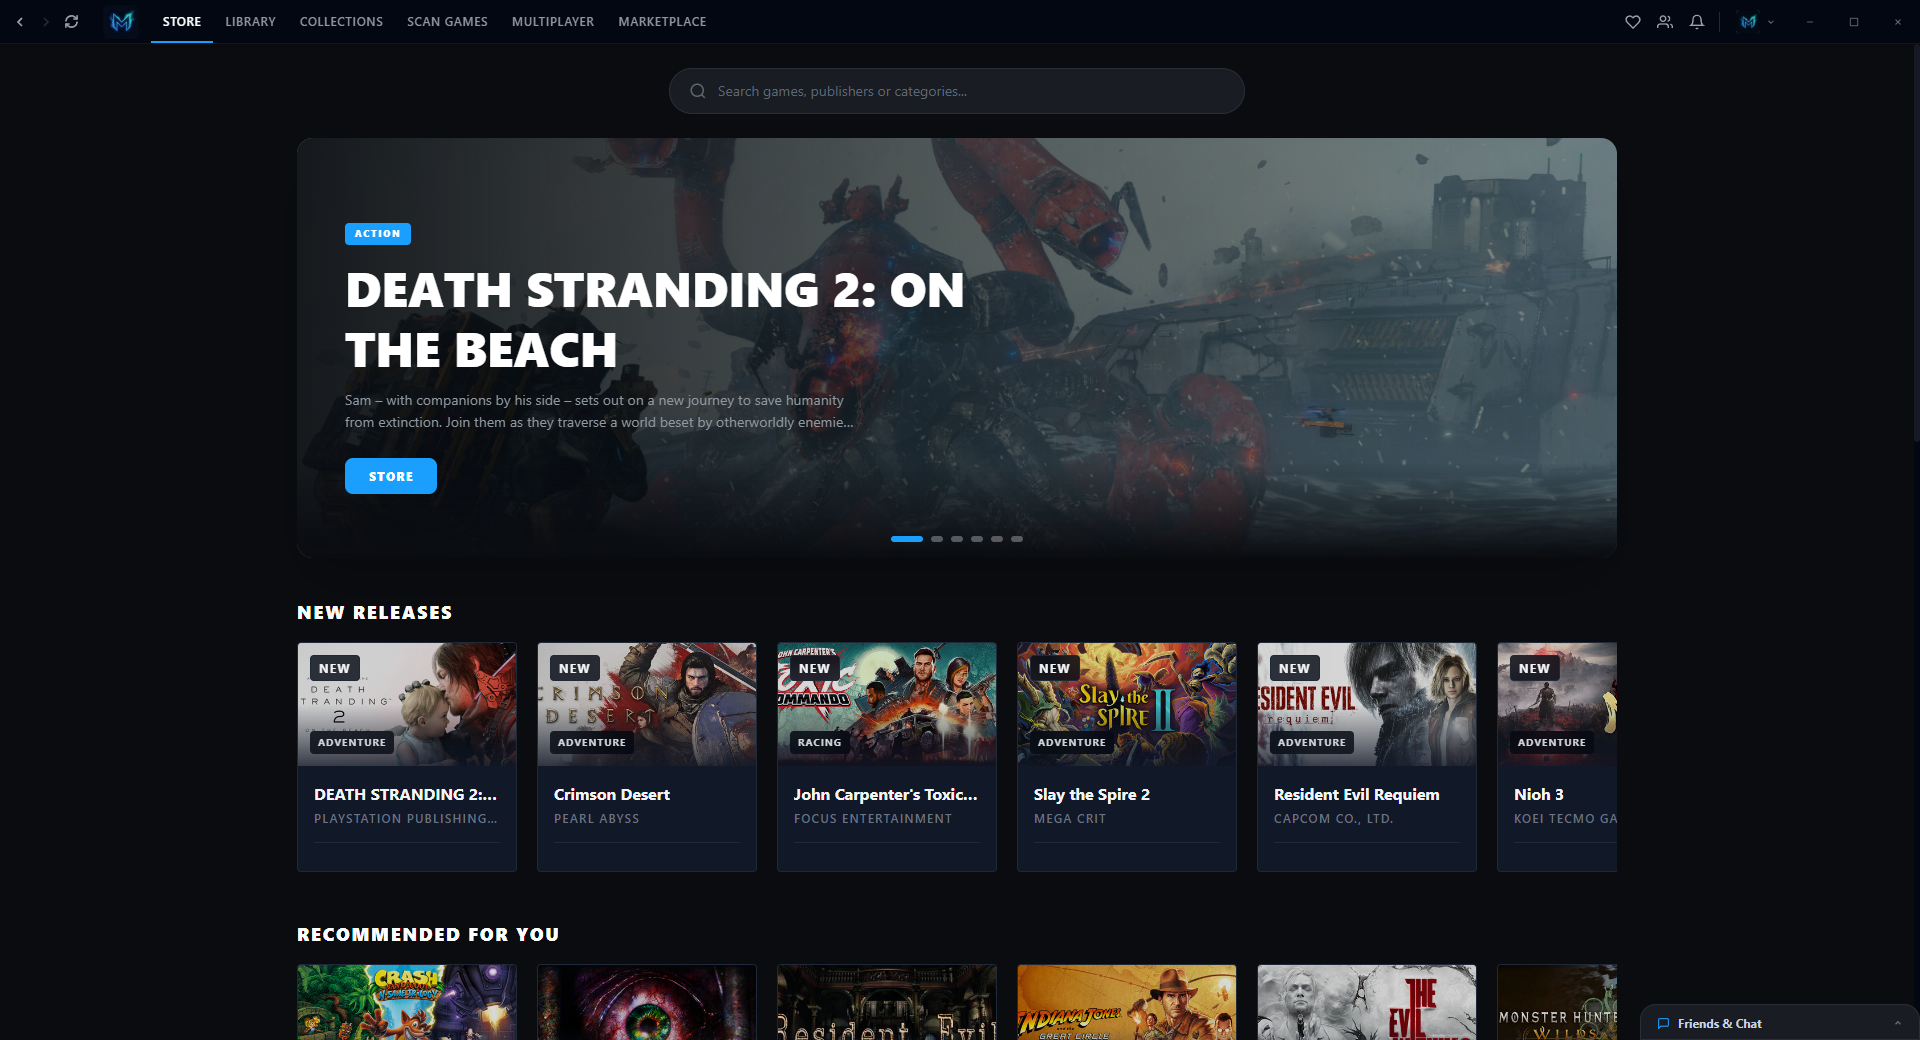Select the STORE tab
Image resolution: width=1920 pixels, height=1040 pixels.
[182, 21]
